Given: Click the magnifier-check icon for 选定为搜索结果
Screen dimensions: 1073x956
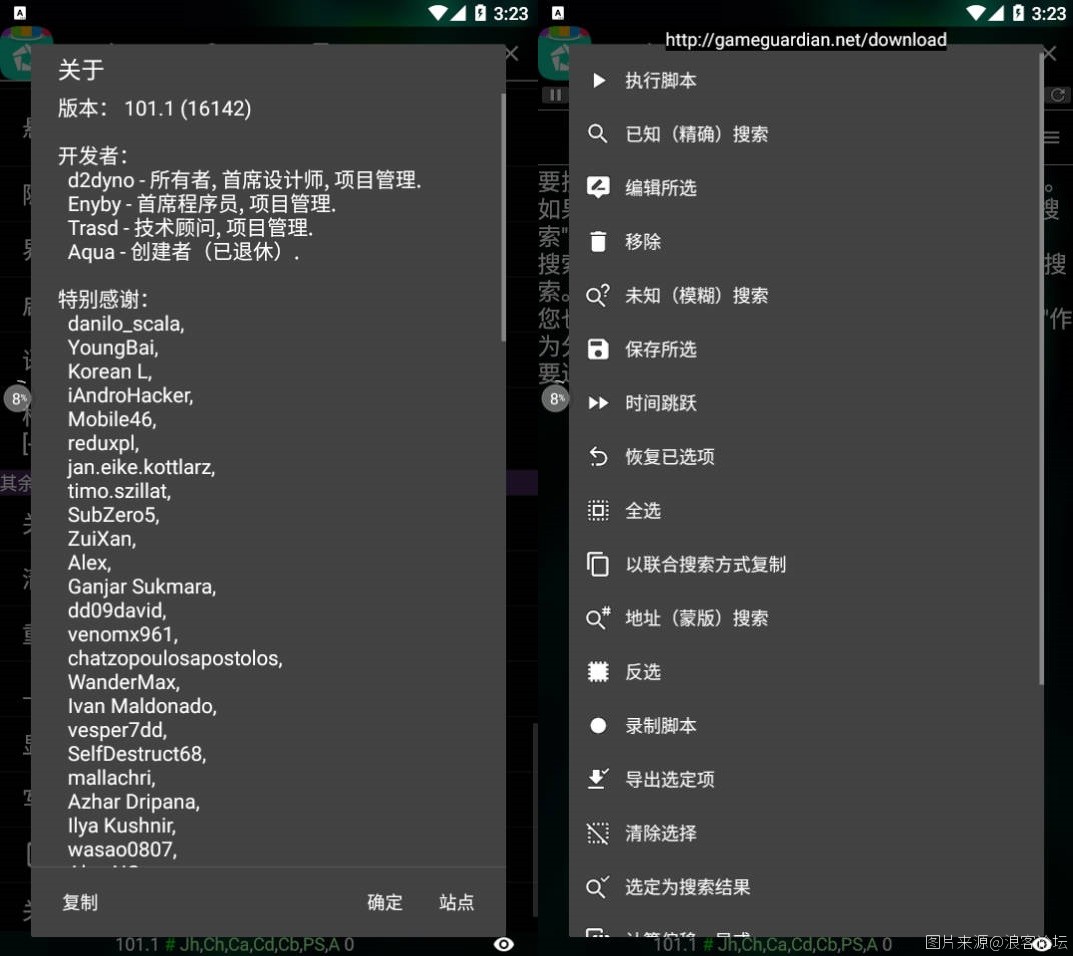Looking at the screenshot, I should coord(598,887).
